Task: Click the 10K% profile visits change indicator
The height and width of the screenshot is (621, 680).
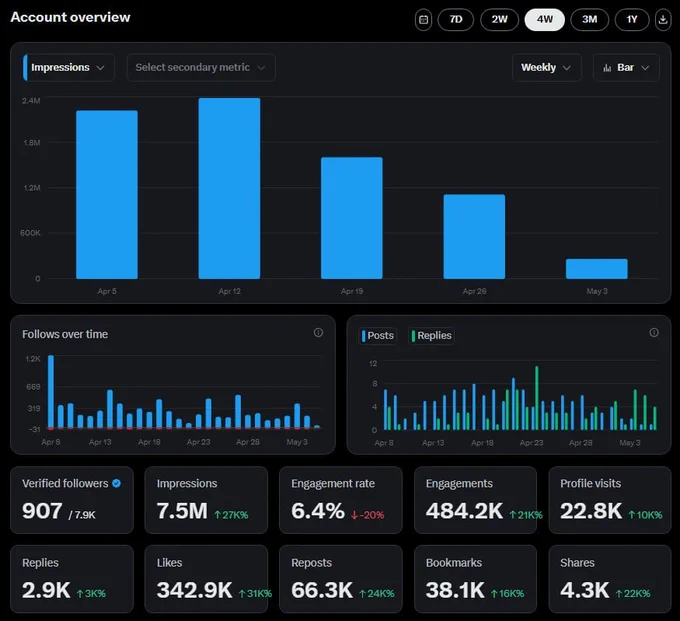Action: coord(645,515)
